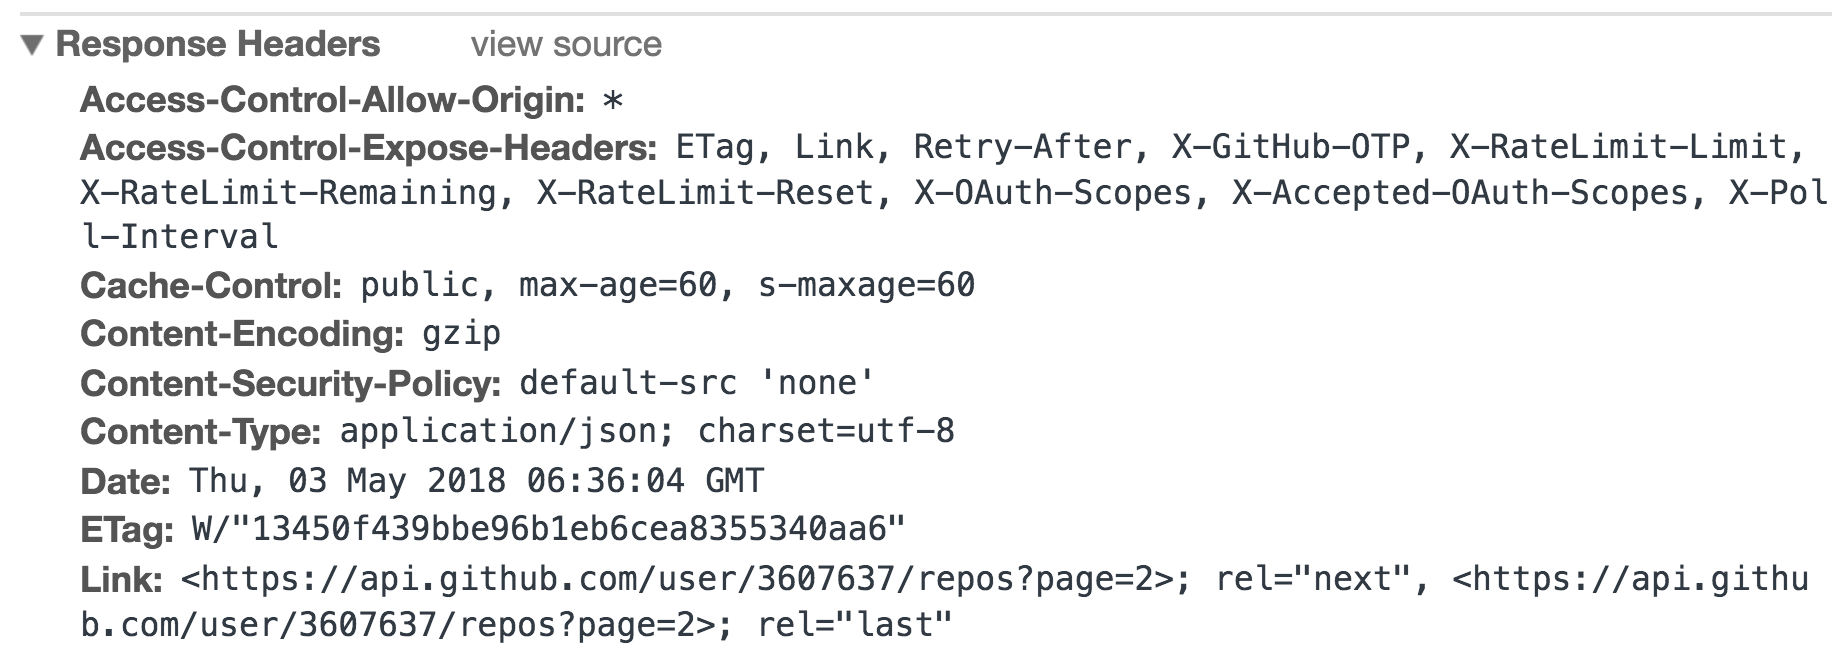Click the default-src 'none' value
The height and width of the screenshot is (648, 1832).
point(696,383)
